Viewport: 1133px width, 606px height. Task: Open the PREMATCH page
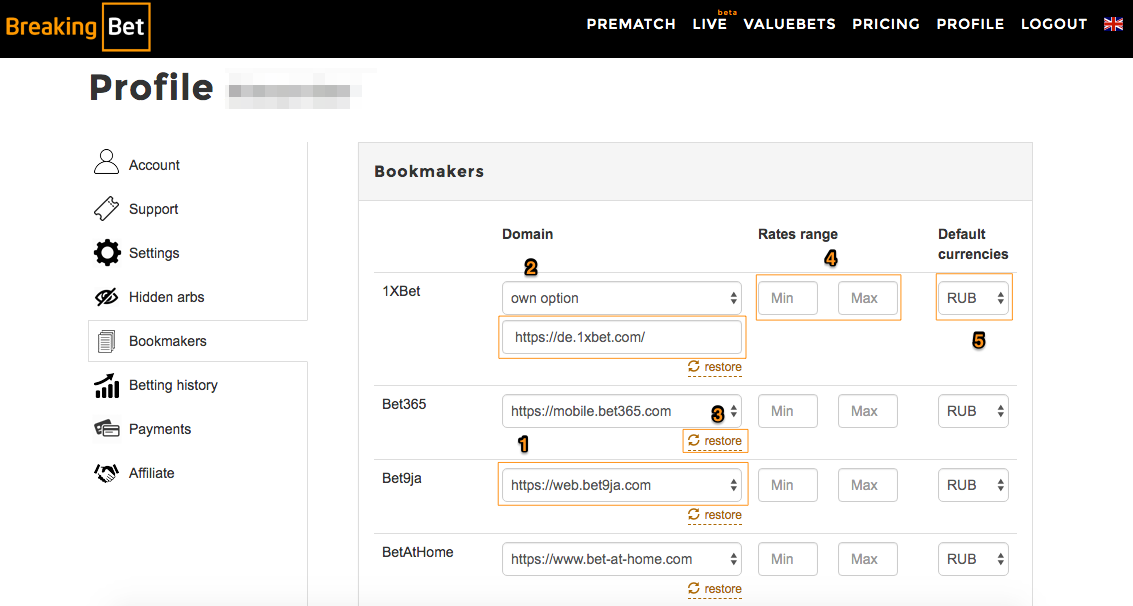pyautogui.click(x=631, y=25)
